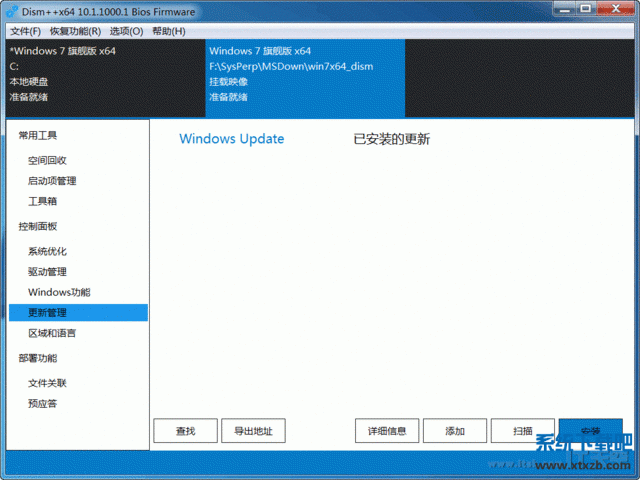Open 系统优化 under 控制面板

click(47, 251)
